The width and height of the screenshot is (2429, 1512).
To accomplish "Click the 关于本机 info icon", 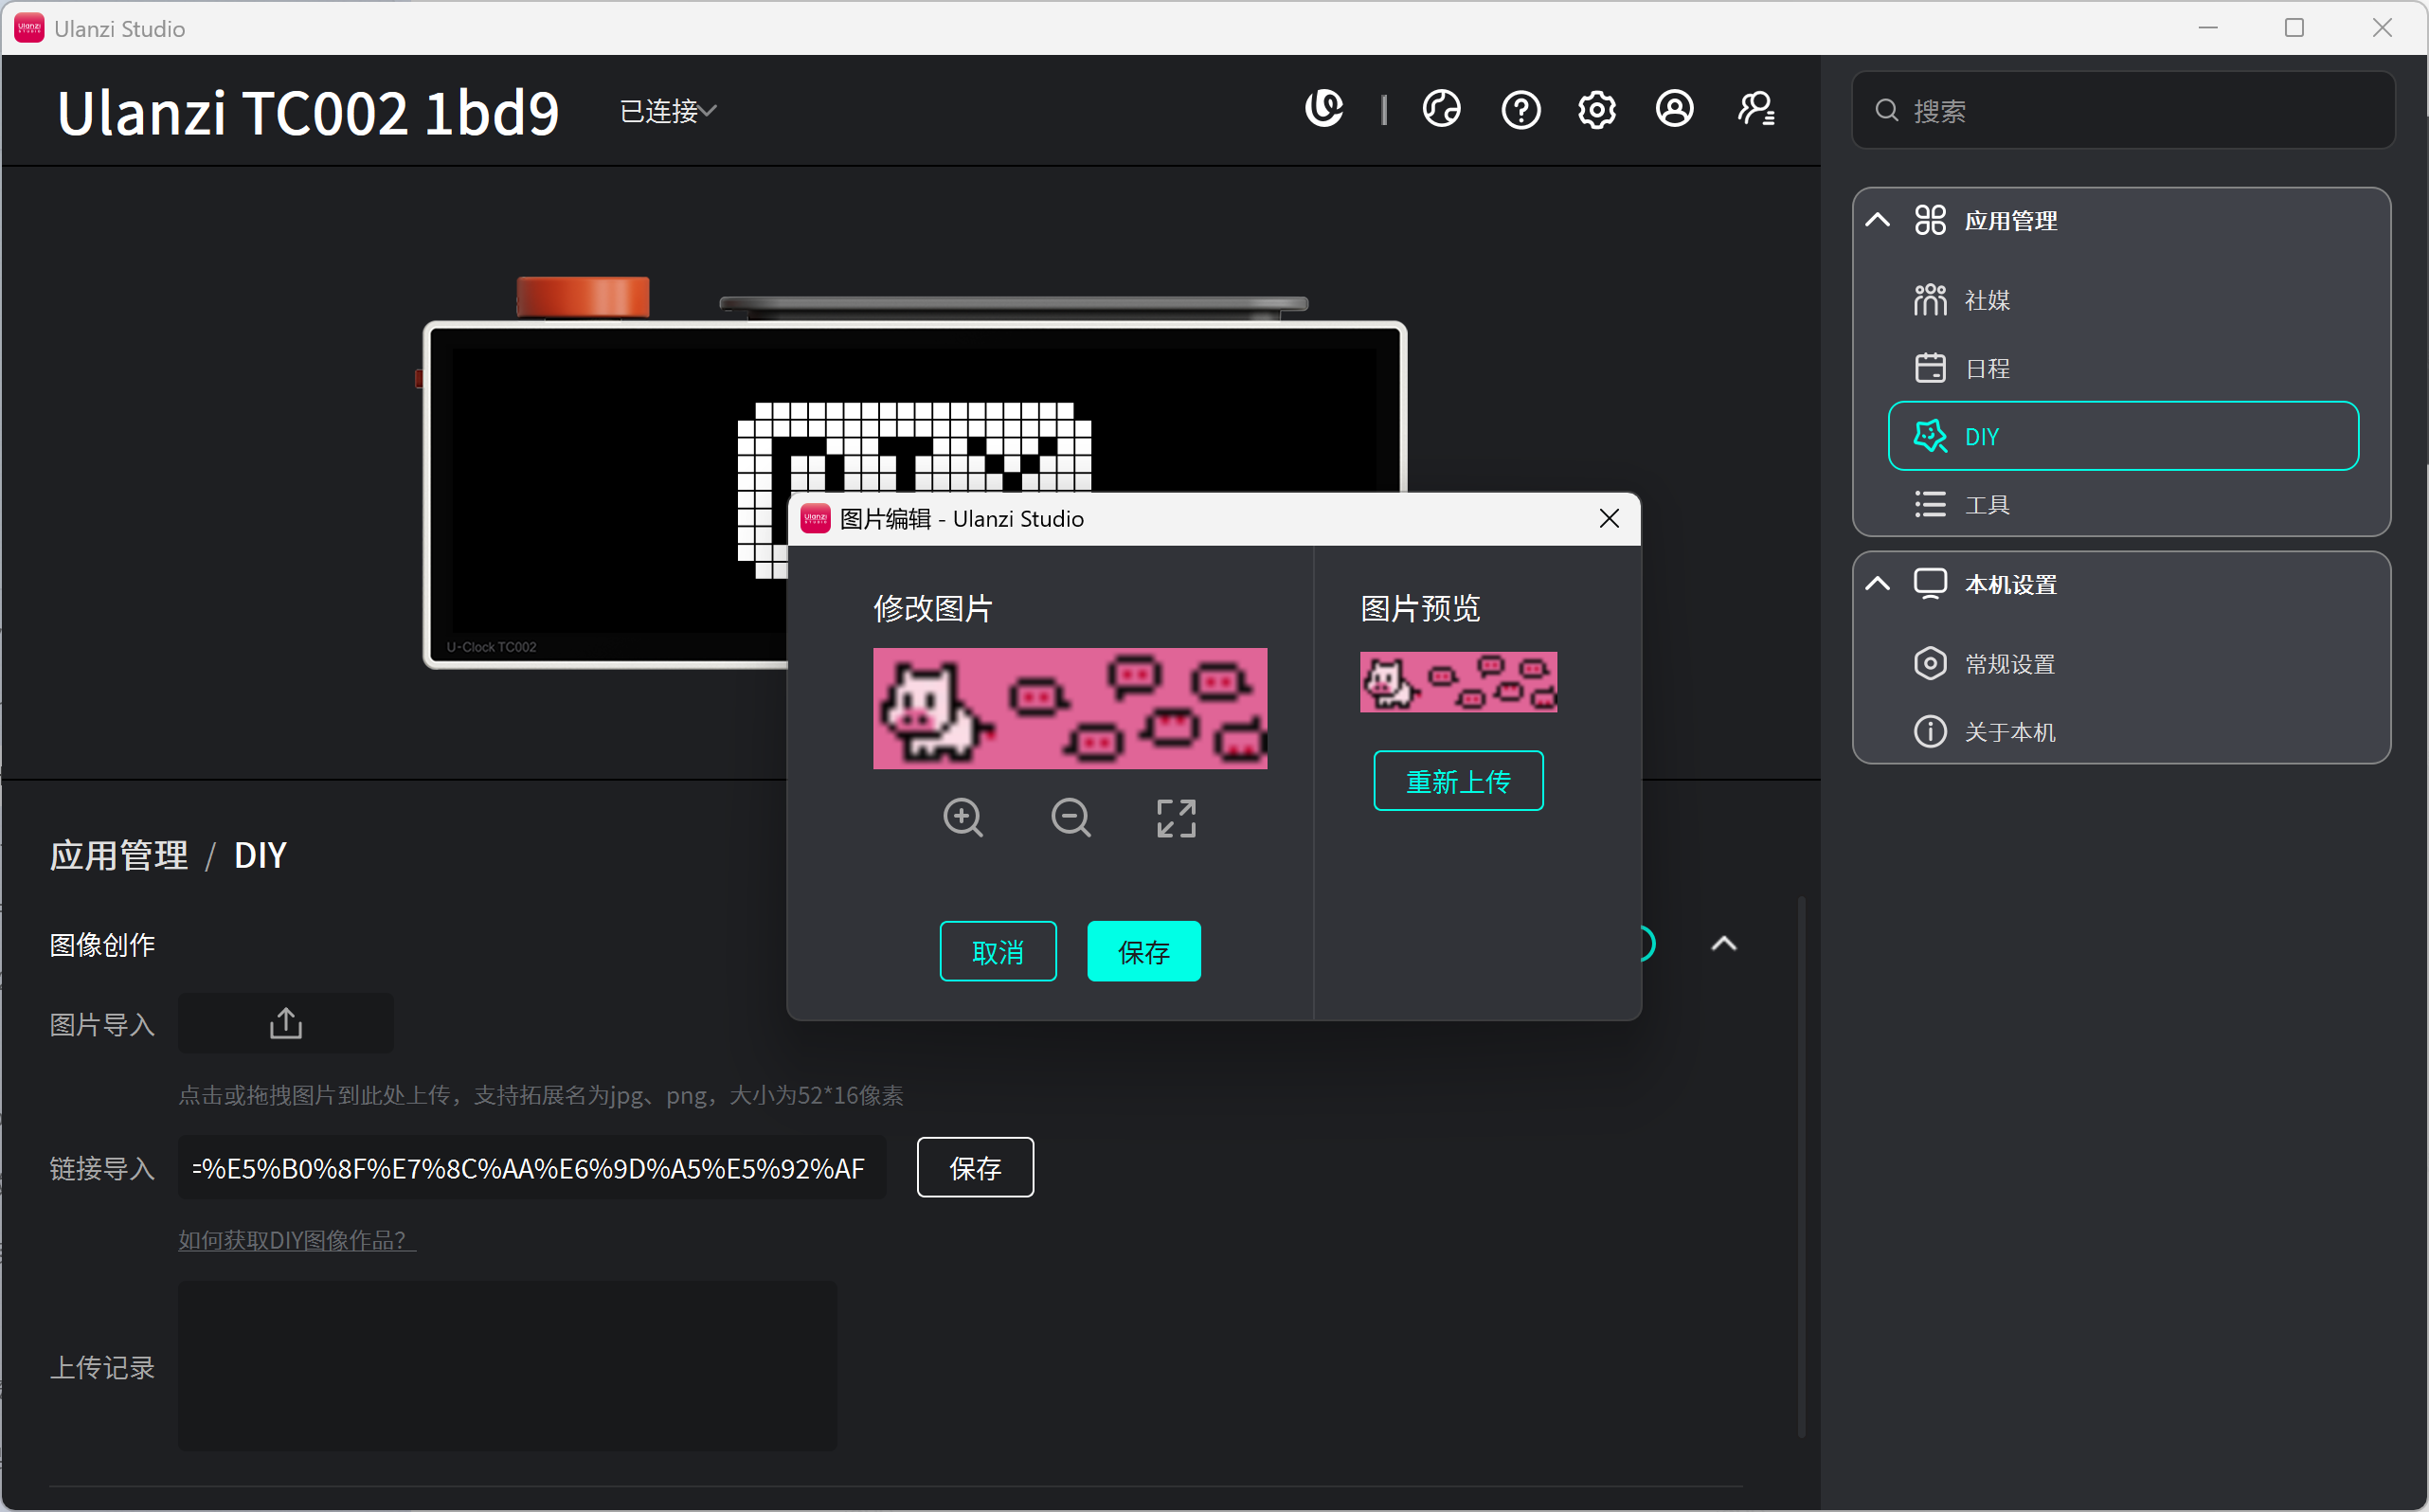I will tap(1930, 732).
